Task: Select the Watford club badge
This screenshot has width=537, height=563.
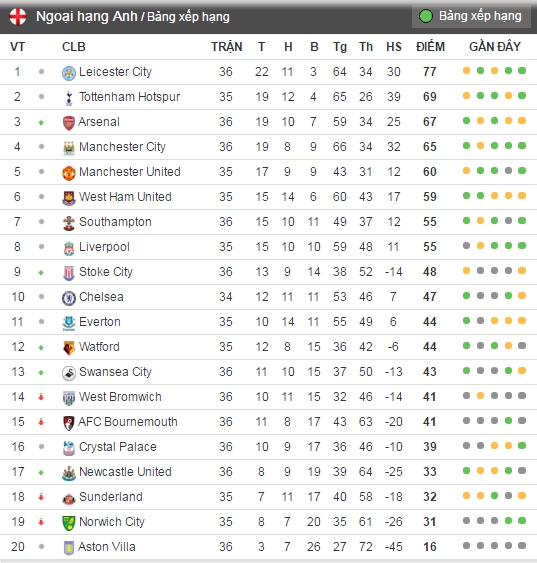Action: click(x=69, y=348)
